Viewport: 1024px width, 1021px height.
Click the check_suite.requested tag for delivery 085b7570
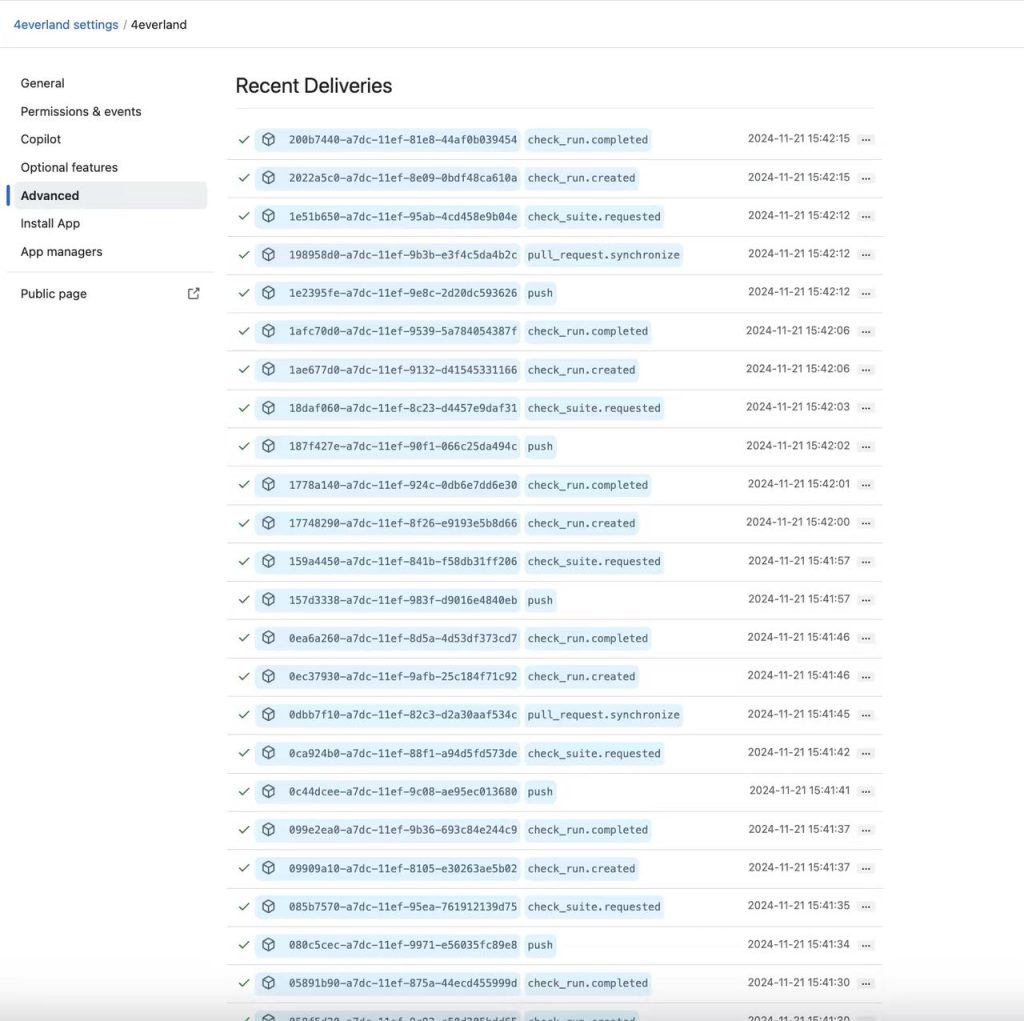pos(594,907)
